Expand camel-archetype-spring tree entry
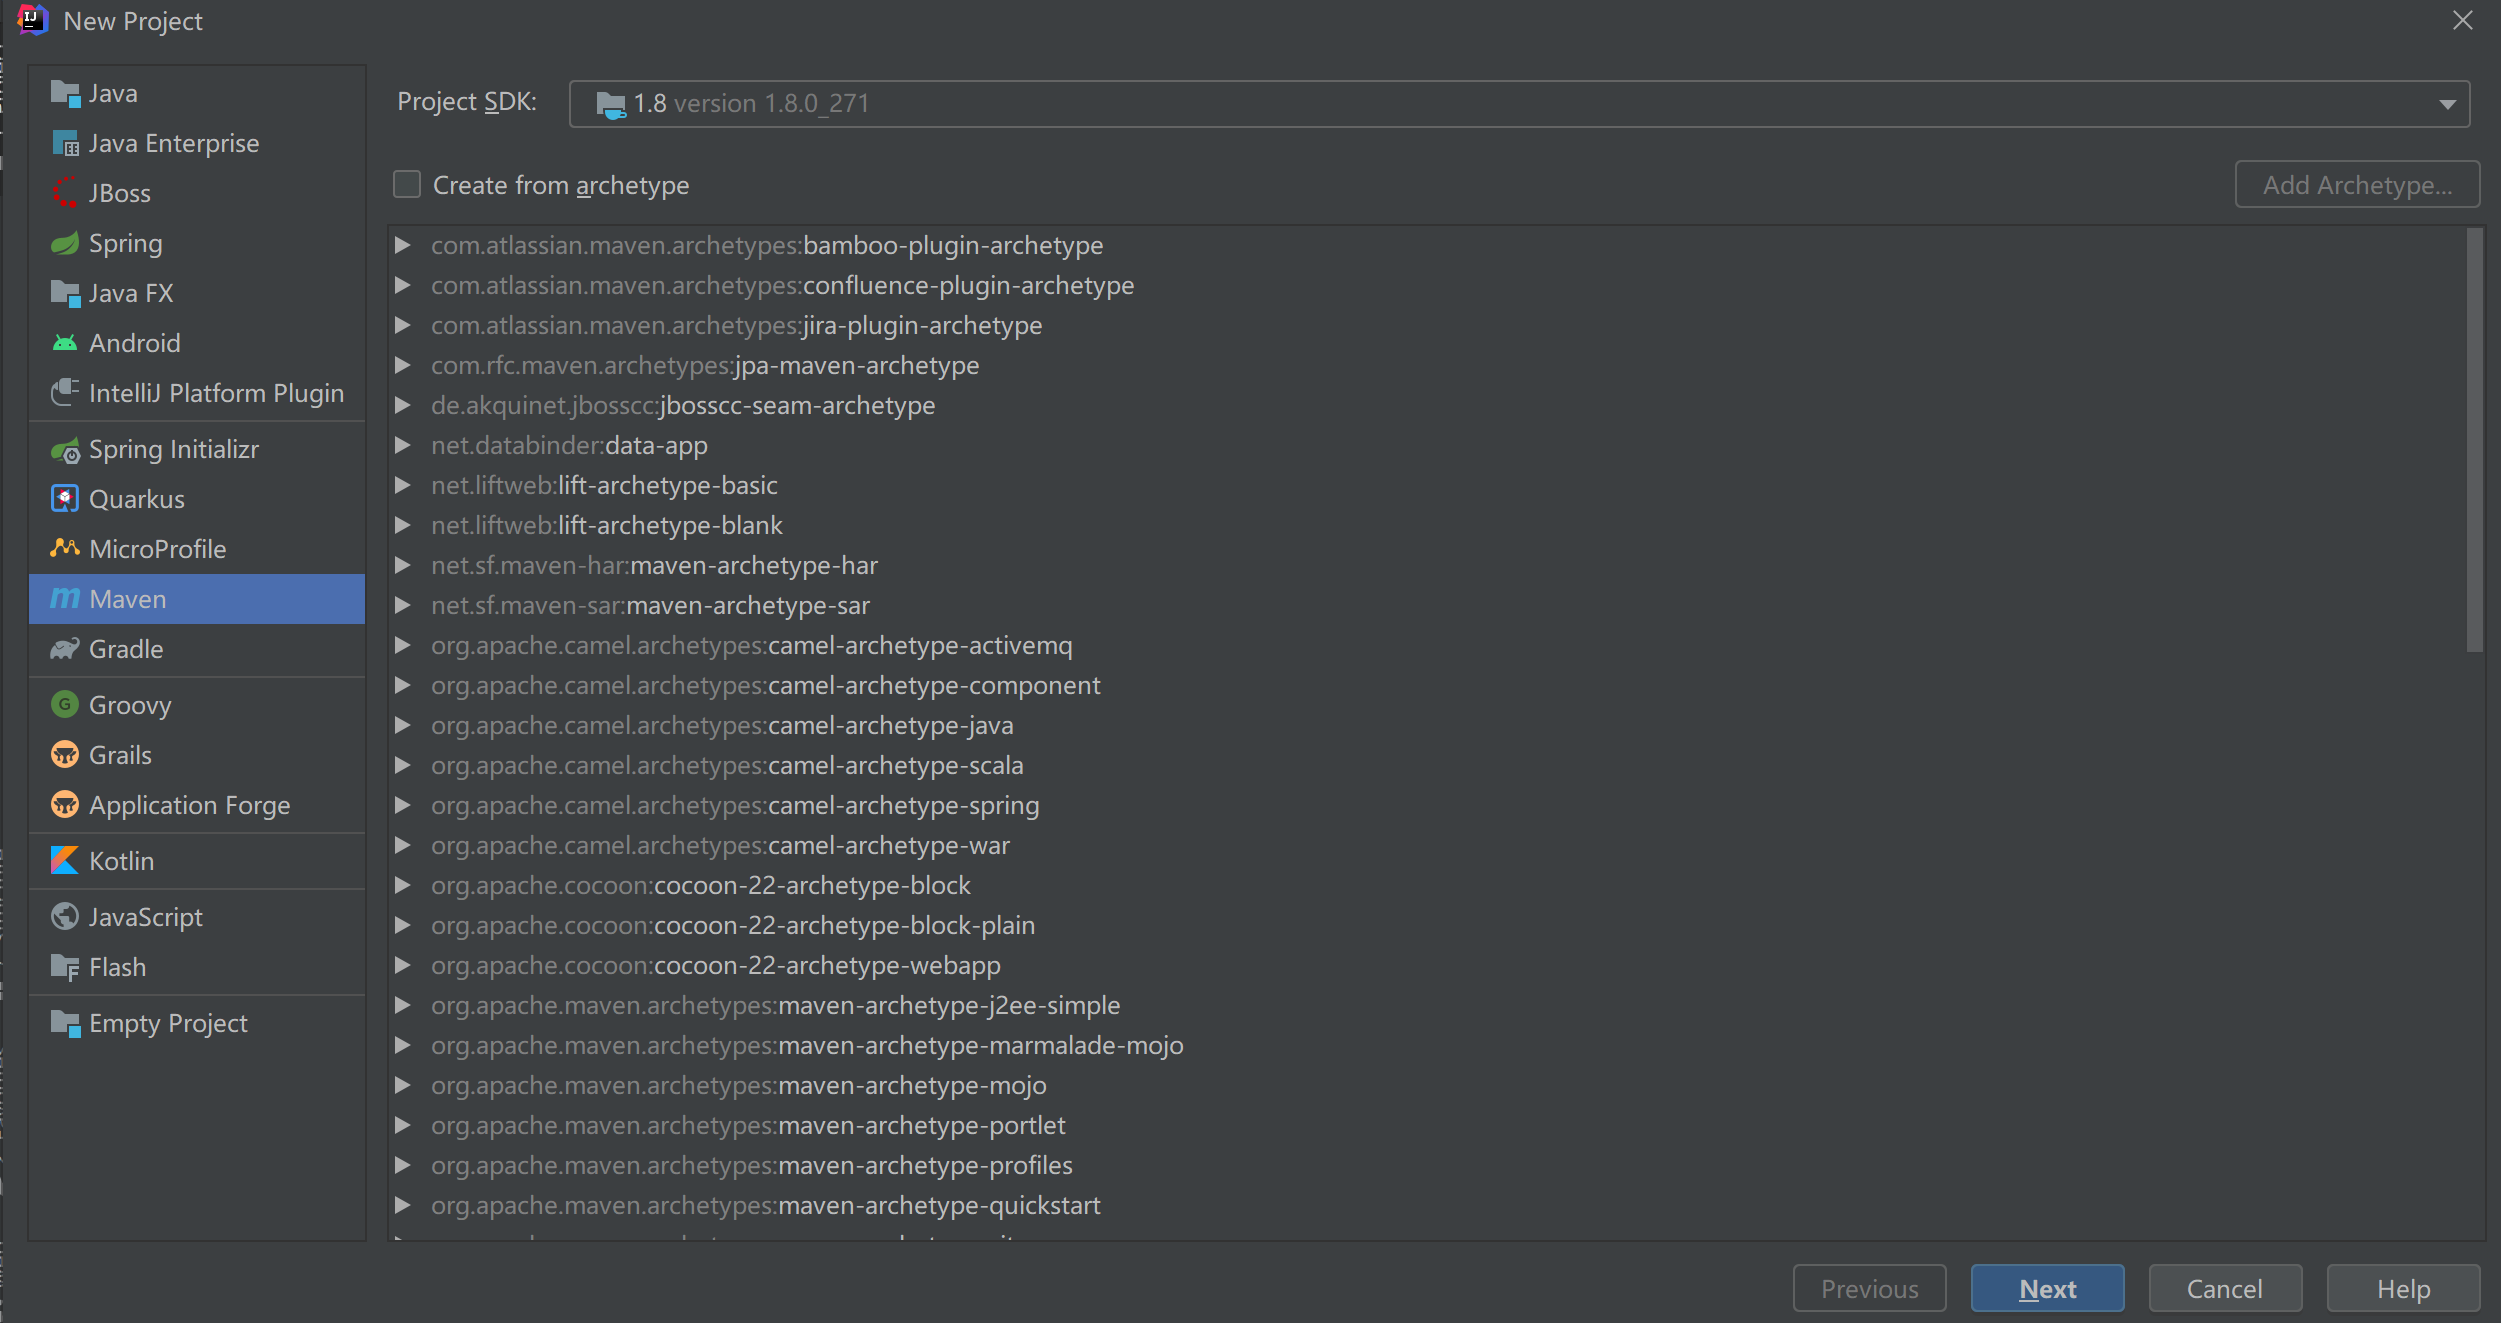Image resolution: width=2501 pixels, height=1323 pixels. coord(403,805)
